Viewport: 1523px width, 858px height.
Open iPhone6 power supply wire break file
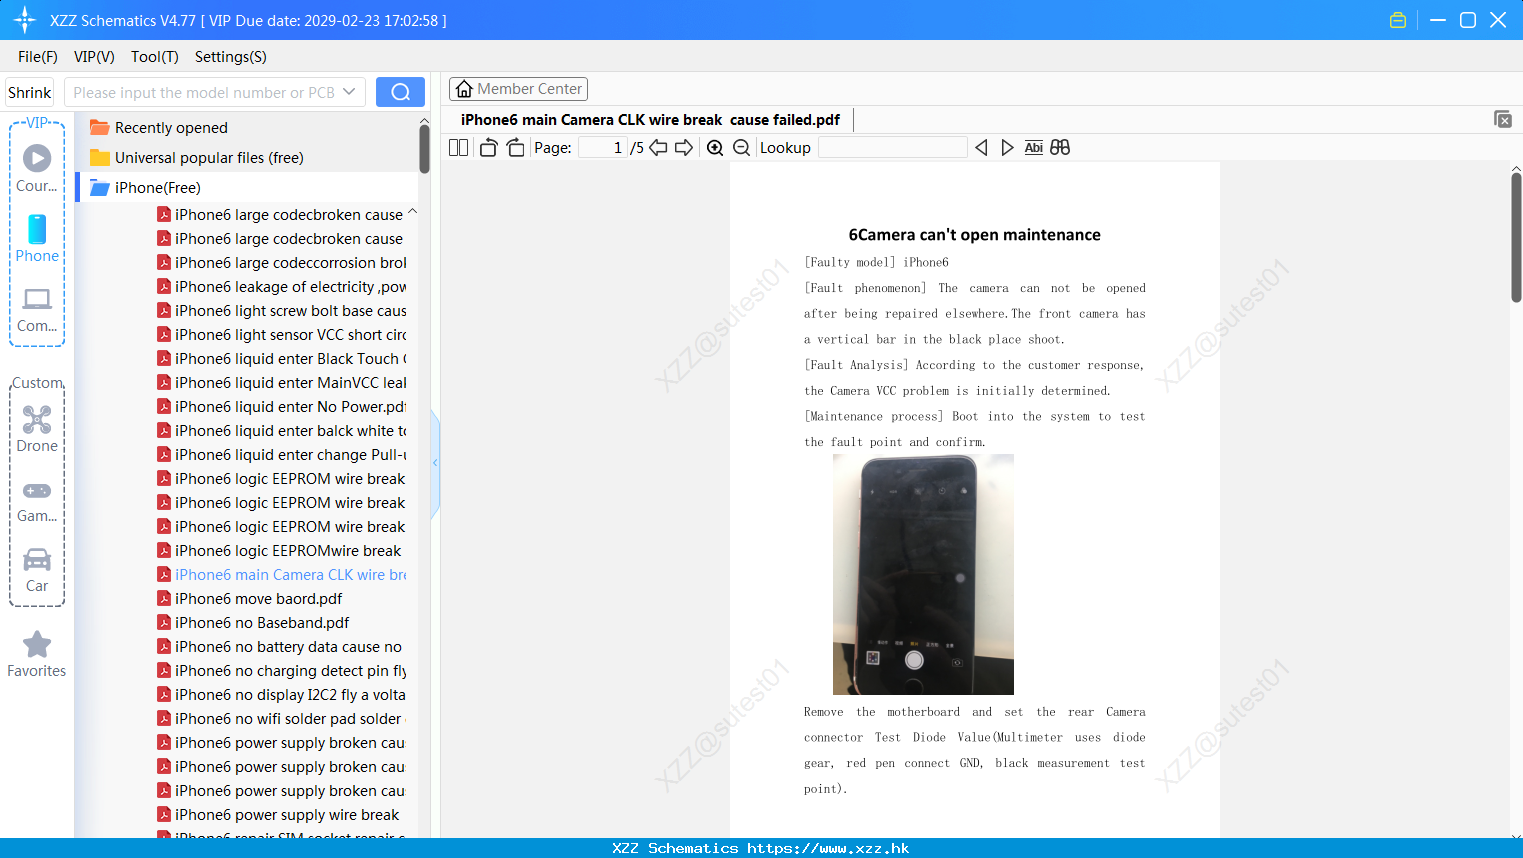pyautogui.click(x=278, y=815)
